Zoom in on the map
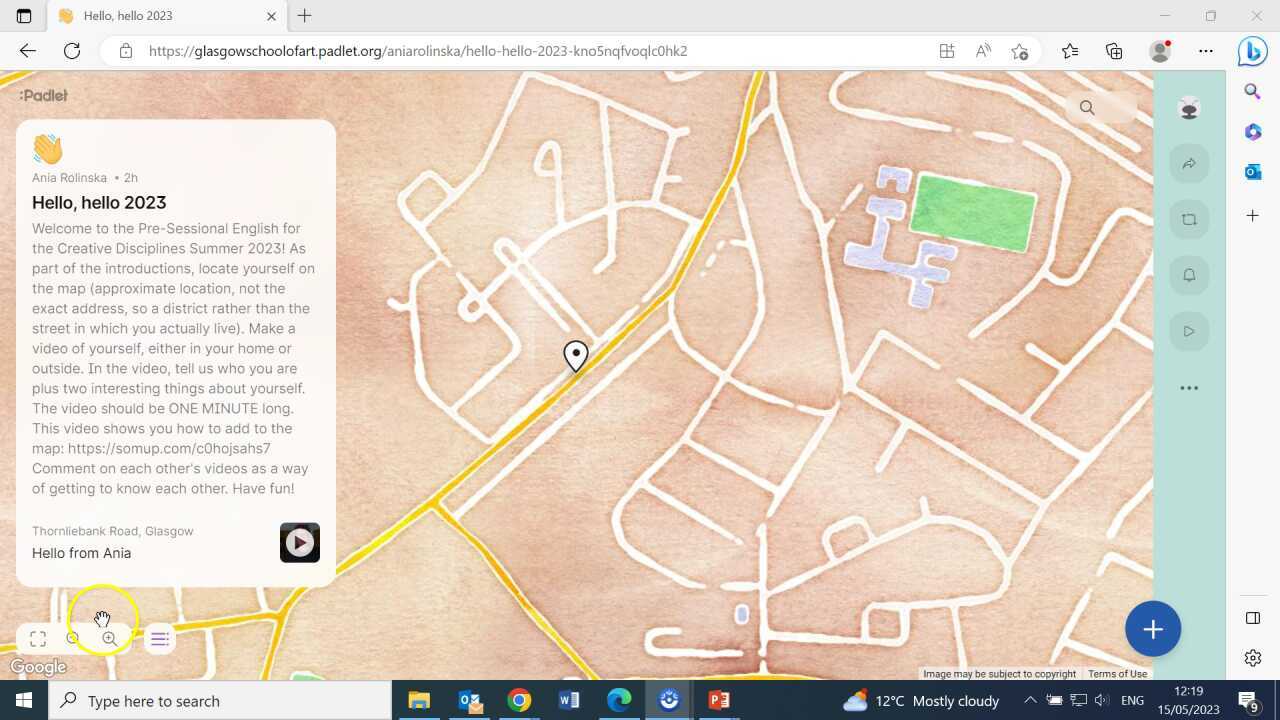The height and width of the screenshot is (720, 1280). (x=110, y=637)
